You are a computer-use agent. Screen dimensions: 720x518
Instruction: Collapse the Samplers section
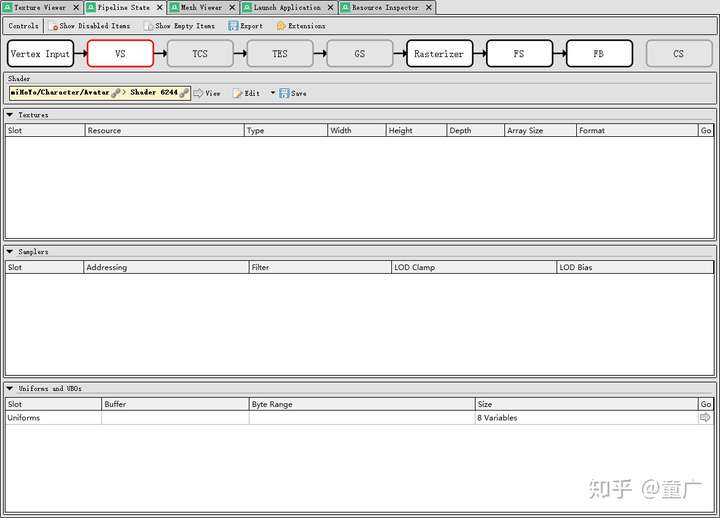(10, 251)
